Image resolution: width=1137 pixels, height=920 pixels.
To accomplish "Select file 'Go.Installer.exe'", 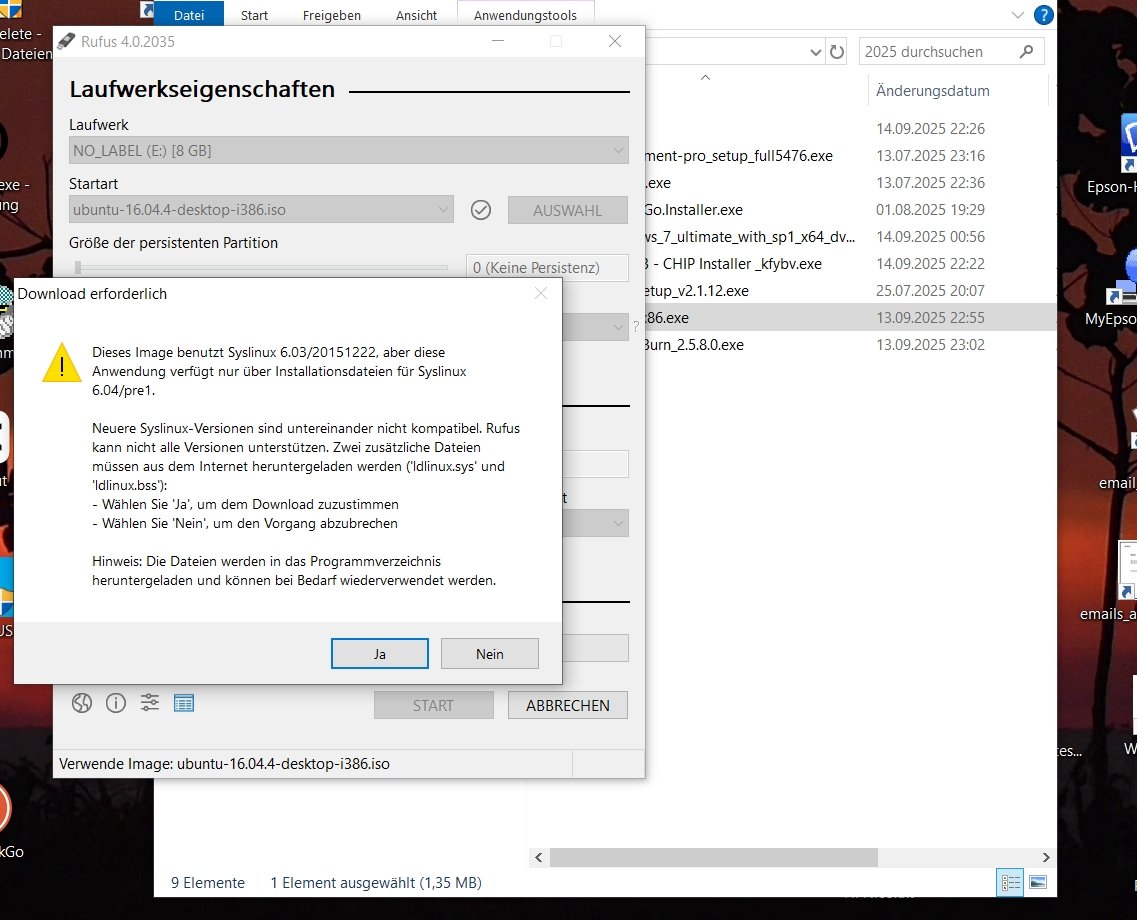I will coord(694,210).
